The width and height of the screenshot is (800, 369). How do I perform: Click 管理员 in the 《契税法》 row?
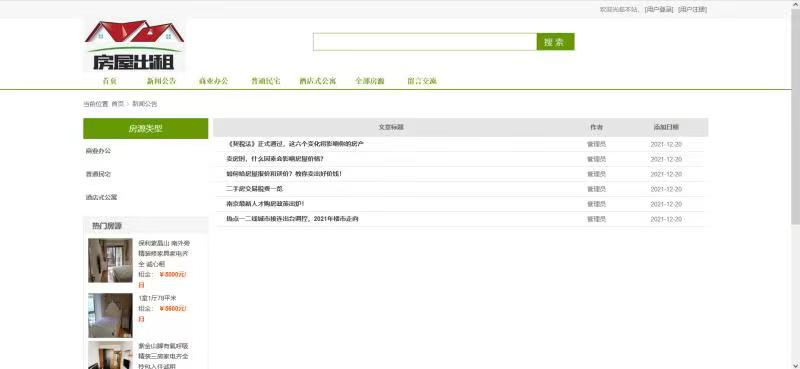[x=596, y=144]
